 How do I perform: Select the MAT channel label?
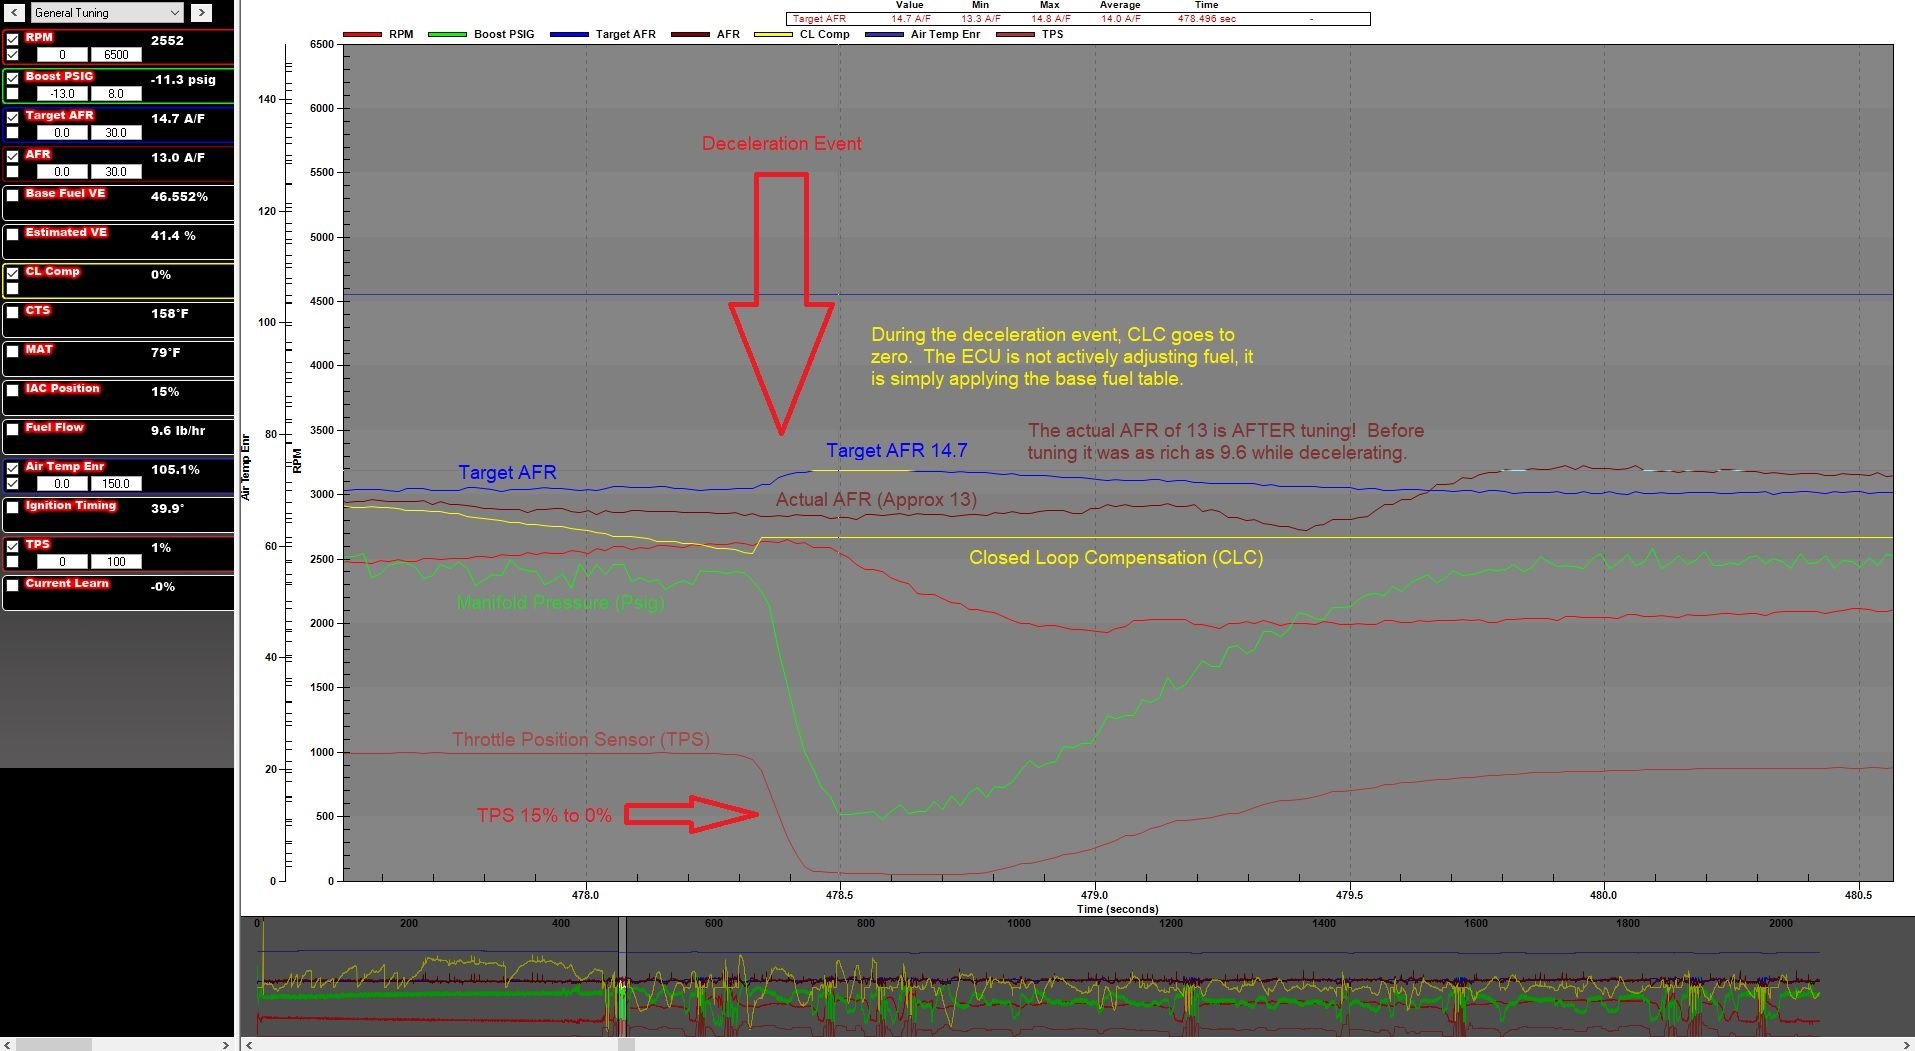[x=39, y=350]
